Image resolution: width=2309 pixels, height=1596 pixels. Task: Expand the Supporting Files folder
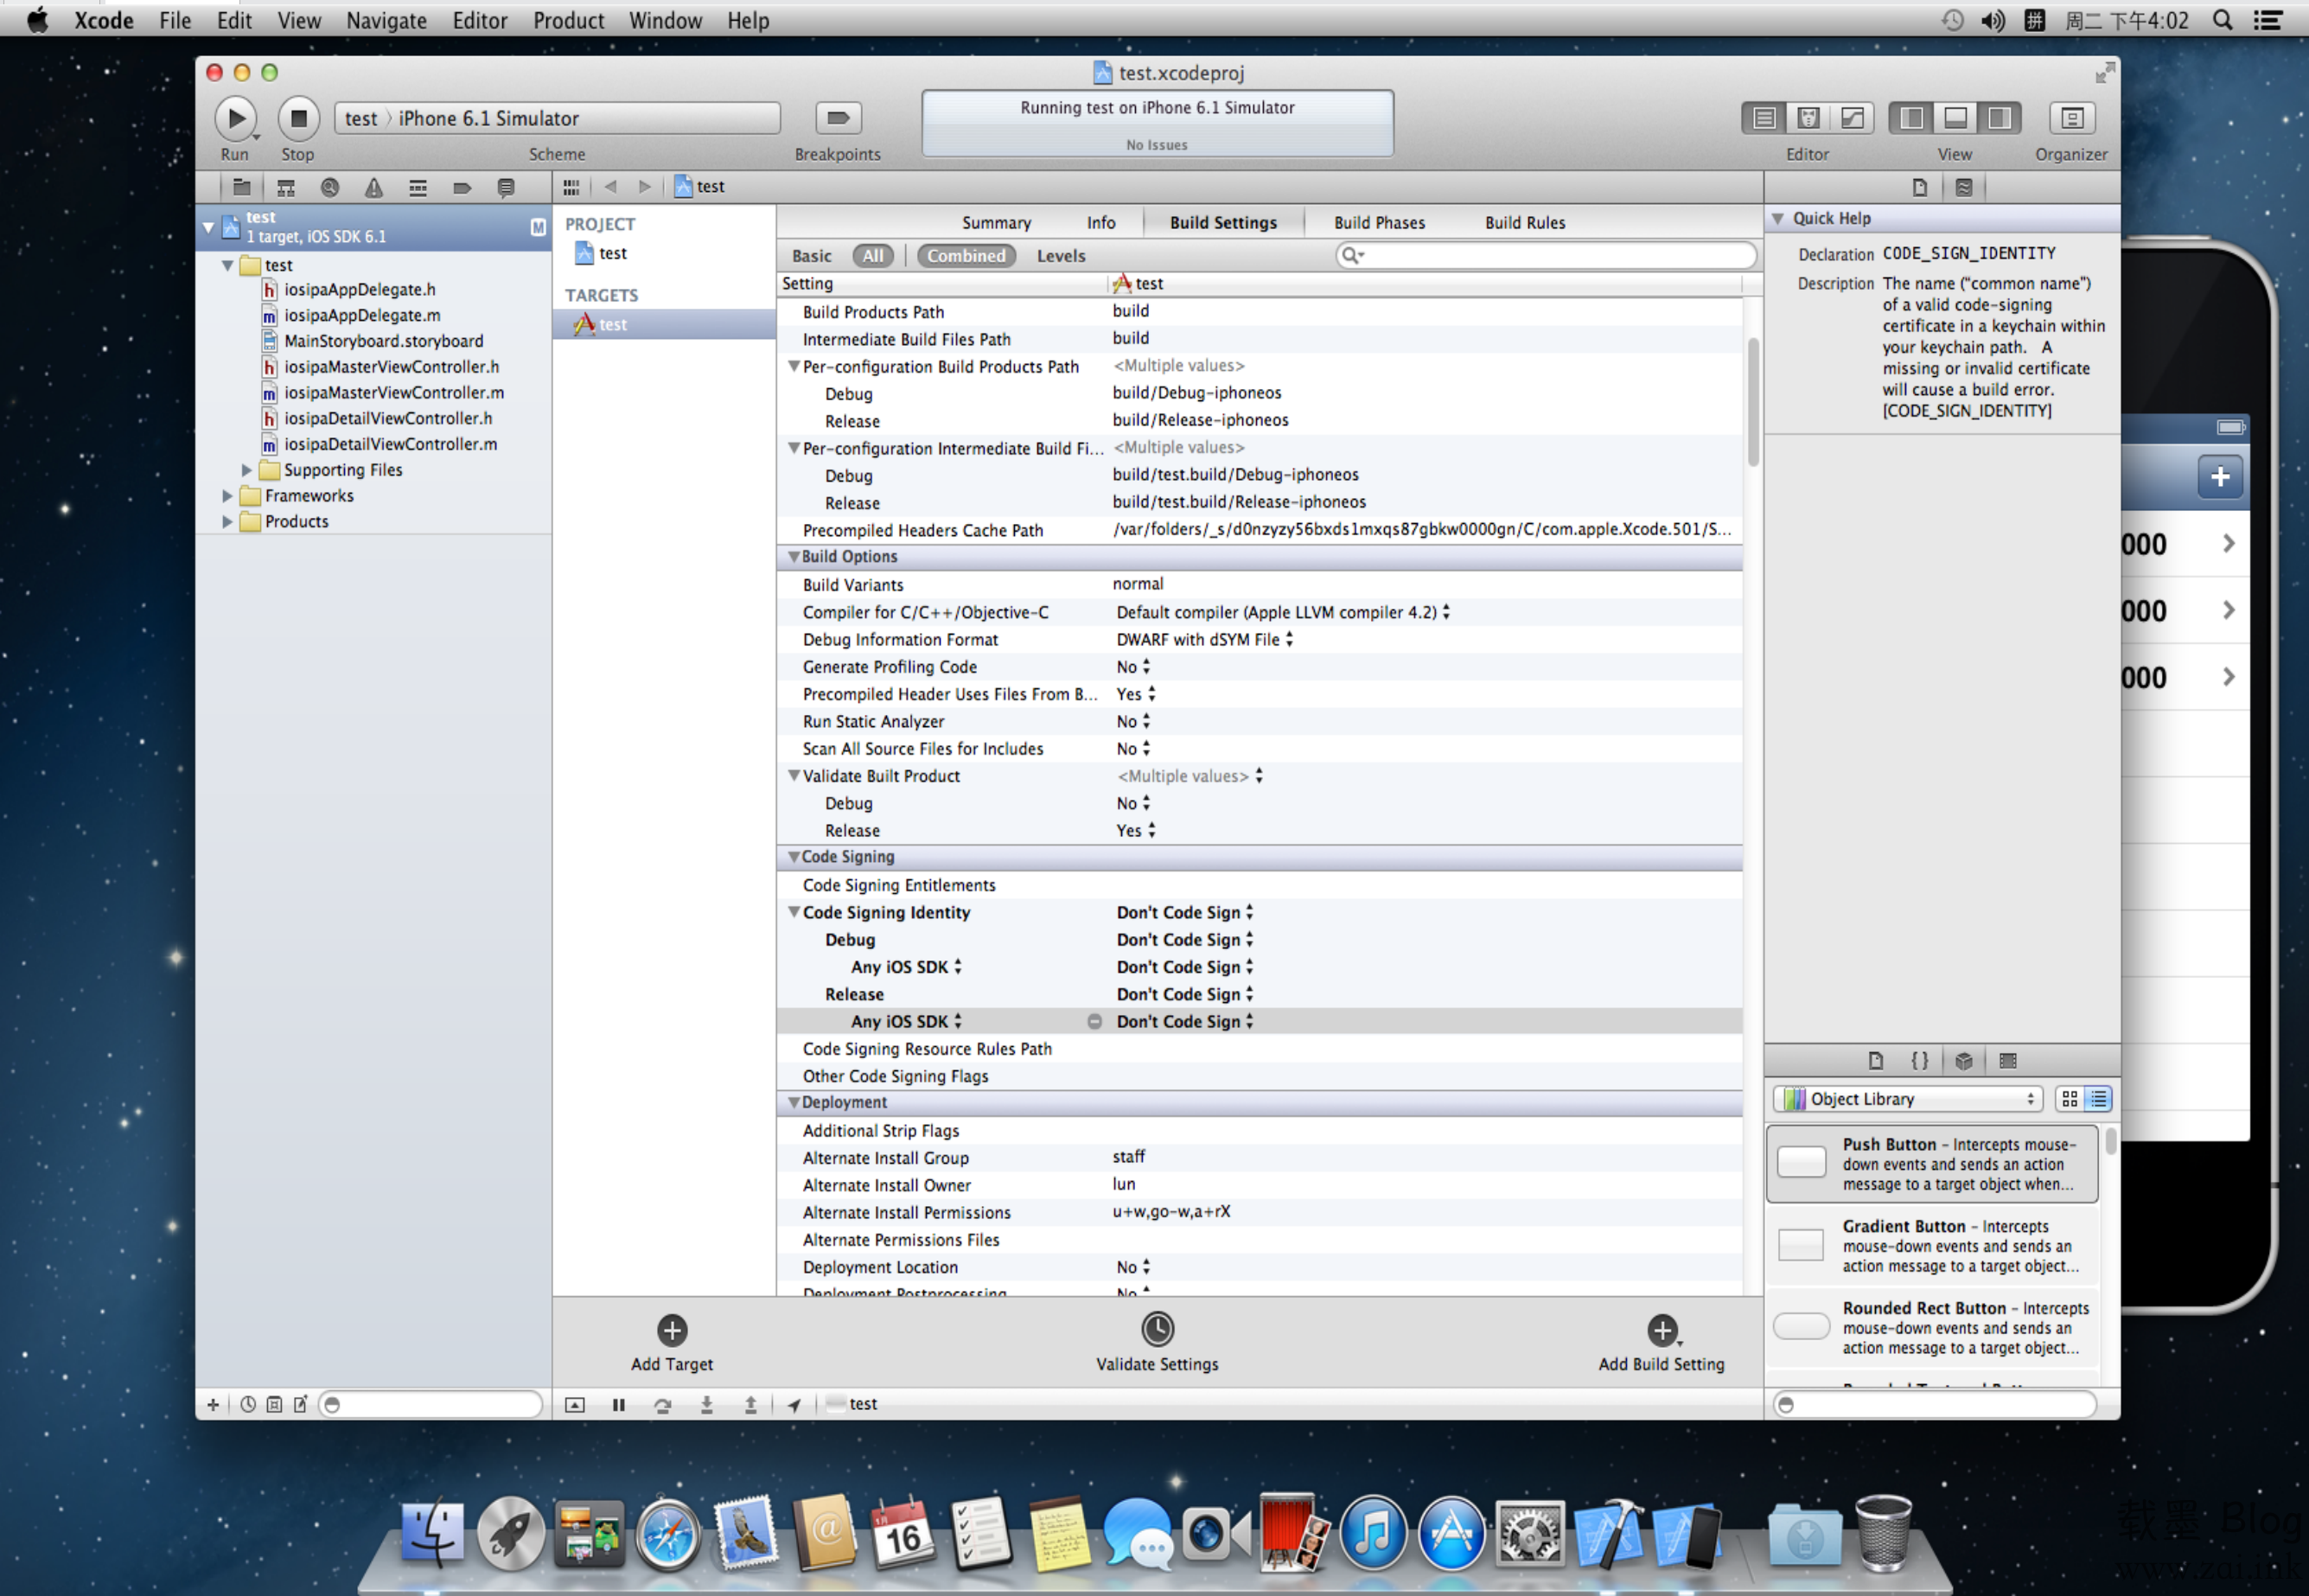tap(247, 470)
